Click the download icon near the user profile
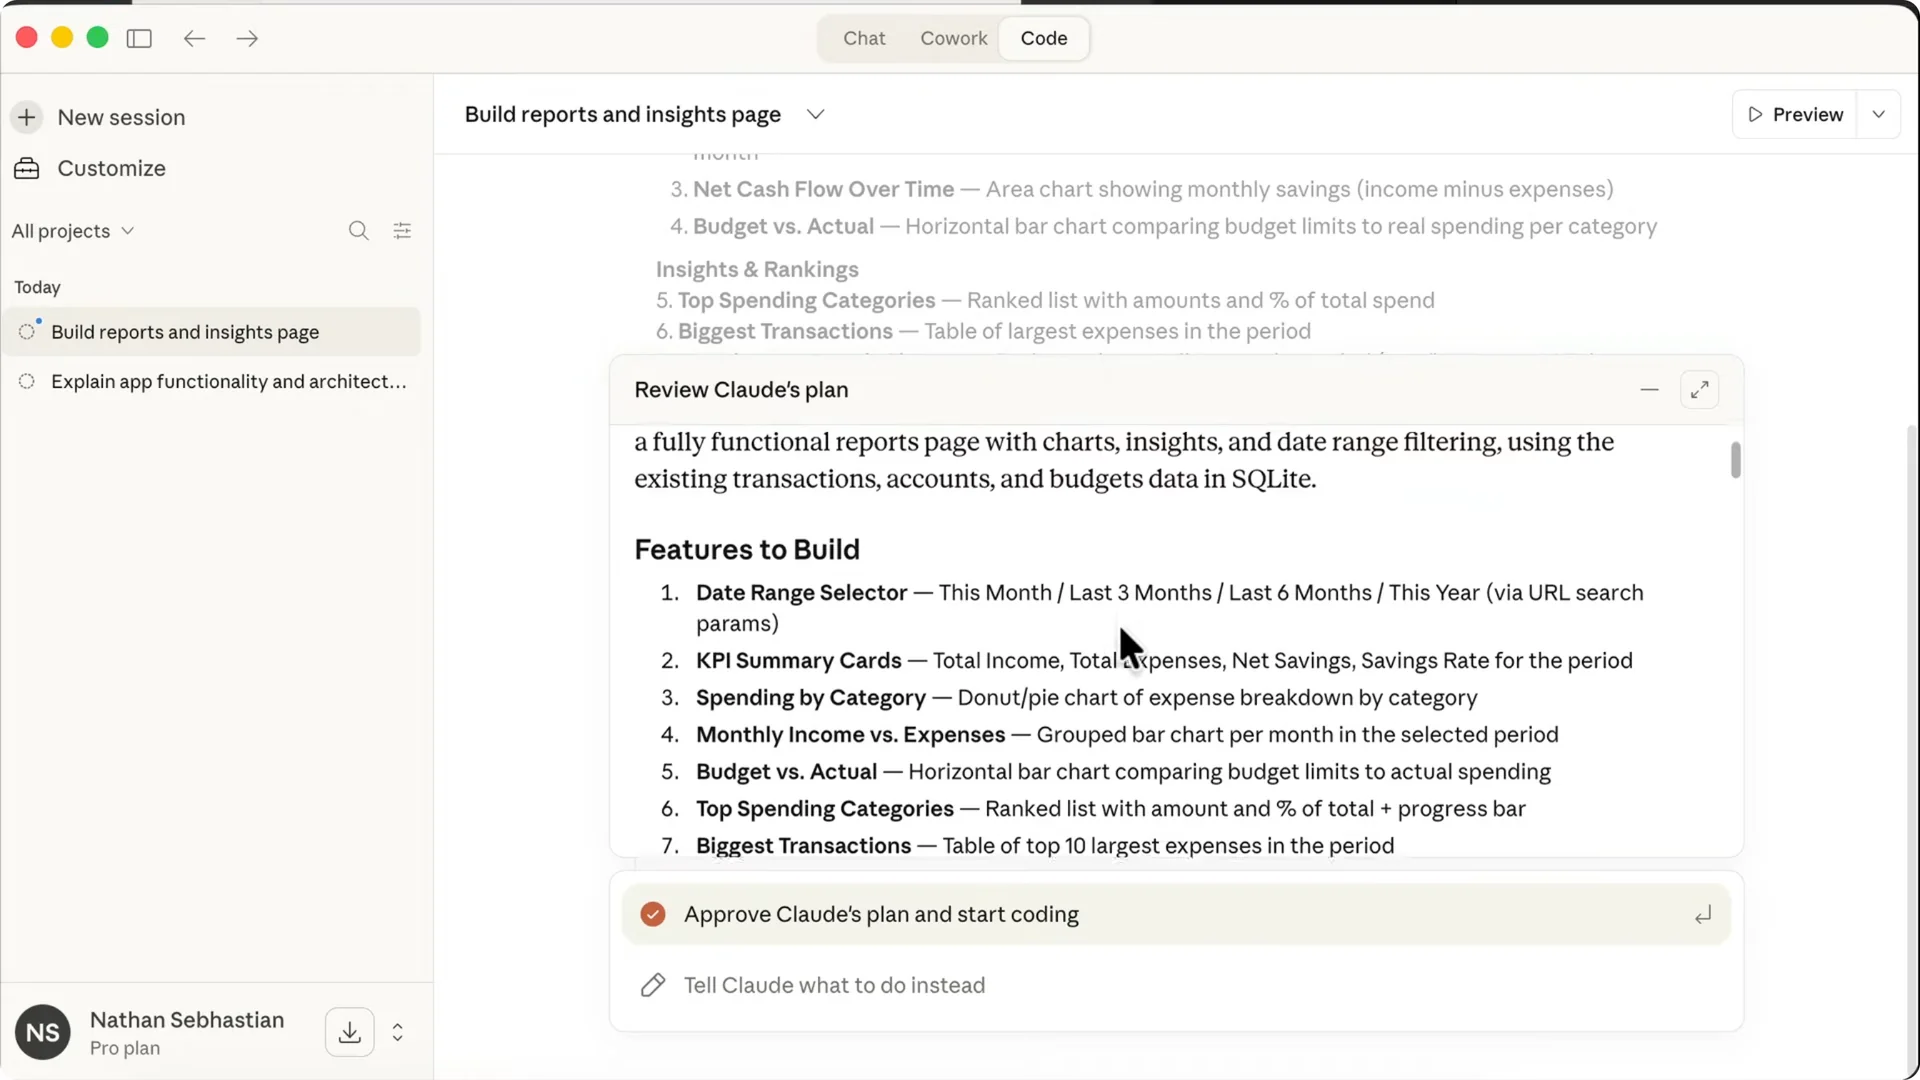Image resolution: width=1920 pixels, height=1080 pixels. click(350, 1032)
